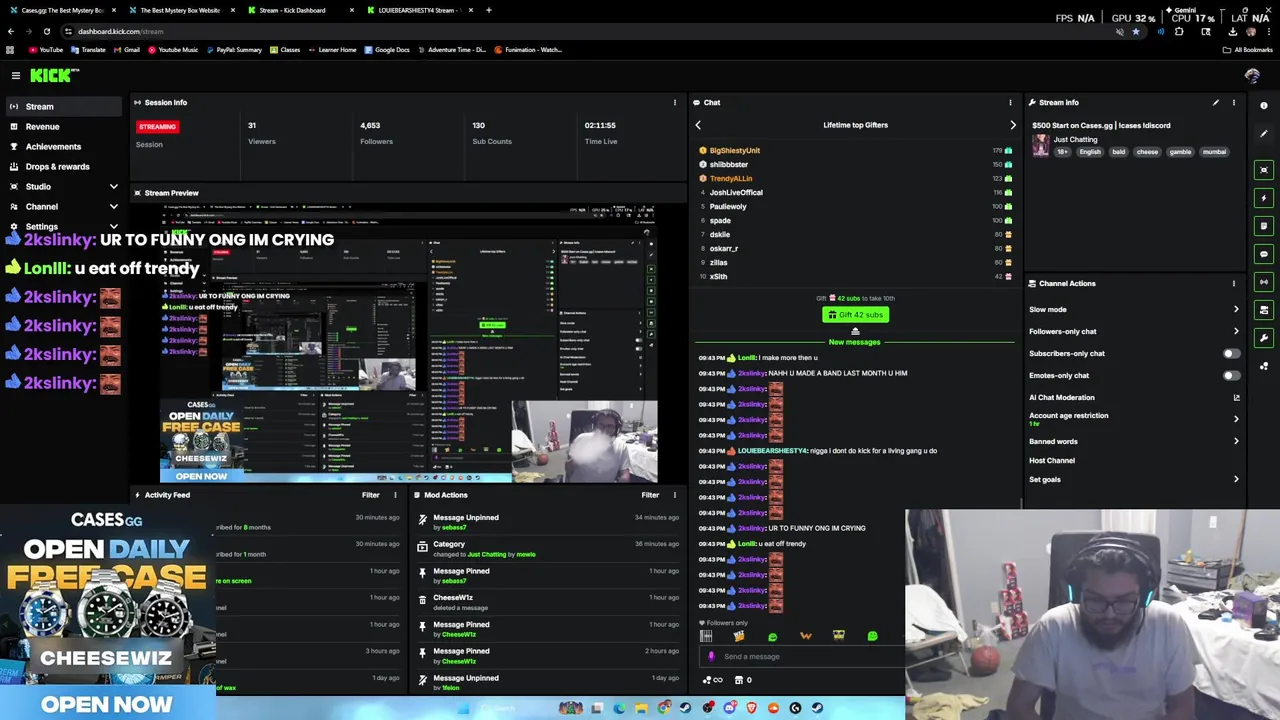
Task: Reload the browser page
Action: [x=46, y=31]
